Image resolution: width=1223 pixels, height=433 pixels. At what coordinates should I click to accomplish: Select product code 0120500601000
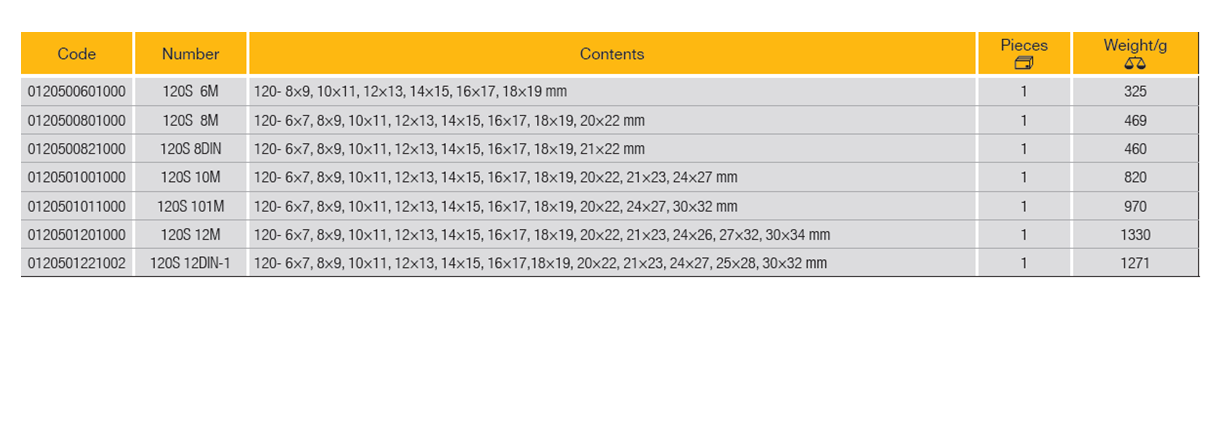(77, 92)
